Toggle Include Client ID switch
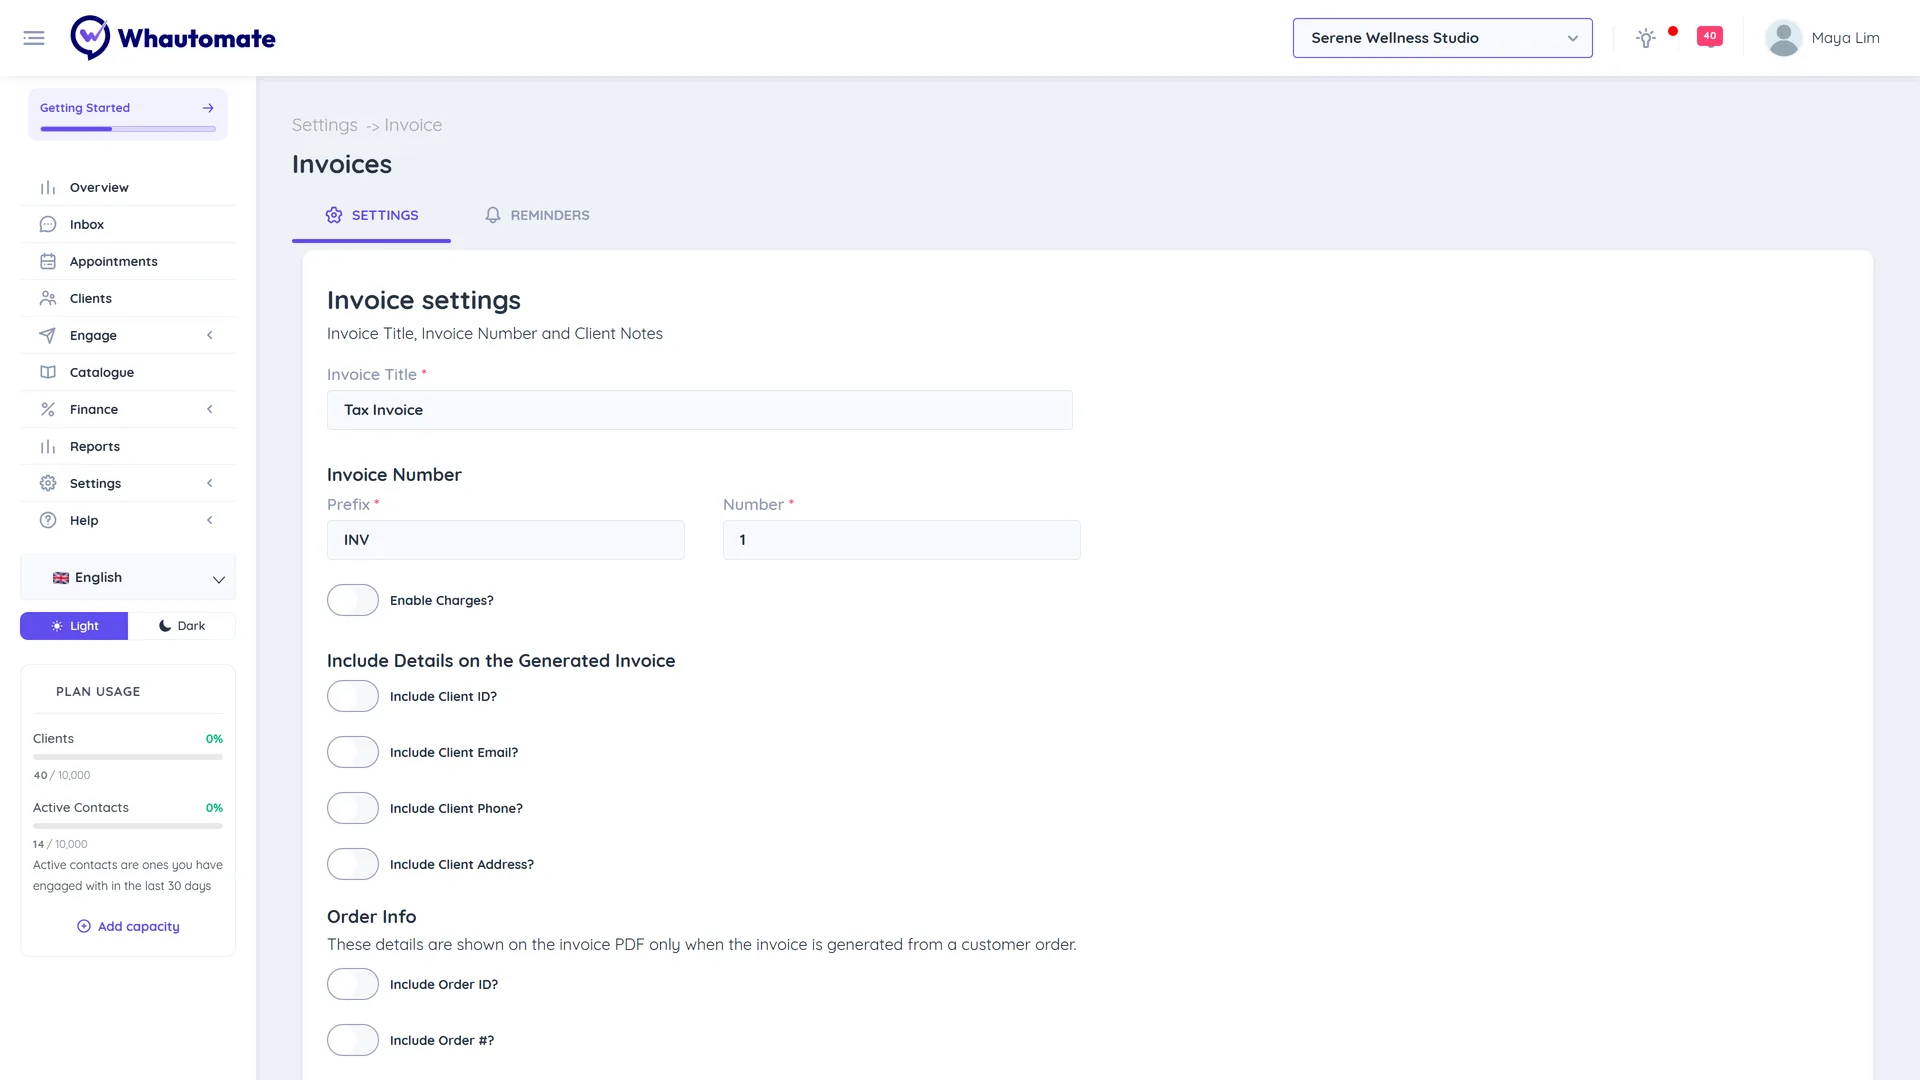 pyautogui.click(x=353, y=696)
